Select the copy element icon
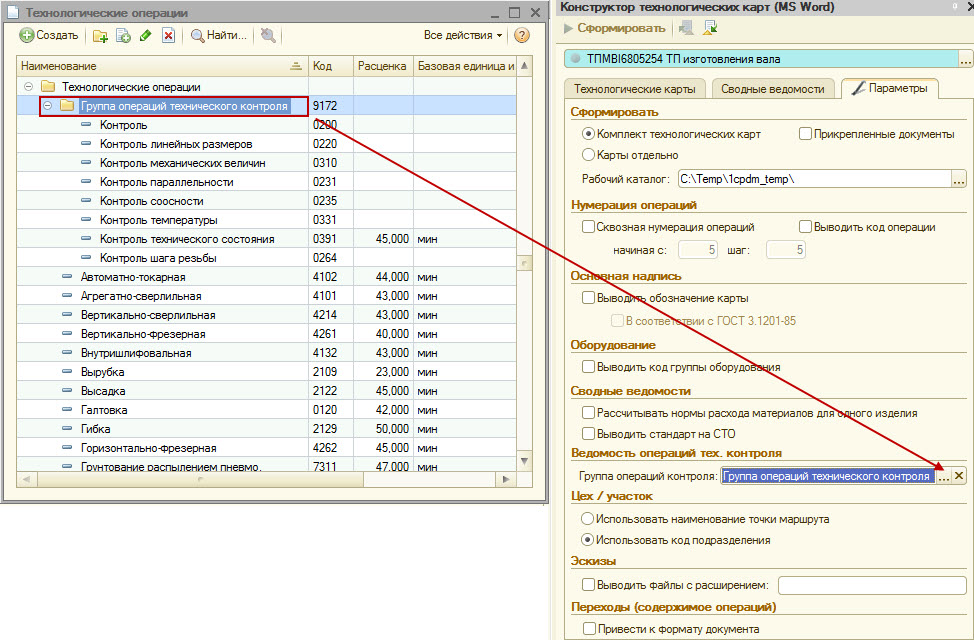This screenshot has width=974, height=640. 123,35
